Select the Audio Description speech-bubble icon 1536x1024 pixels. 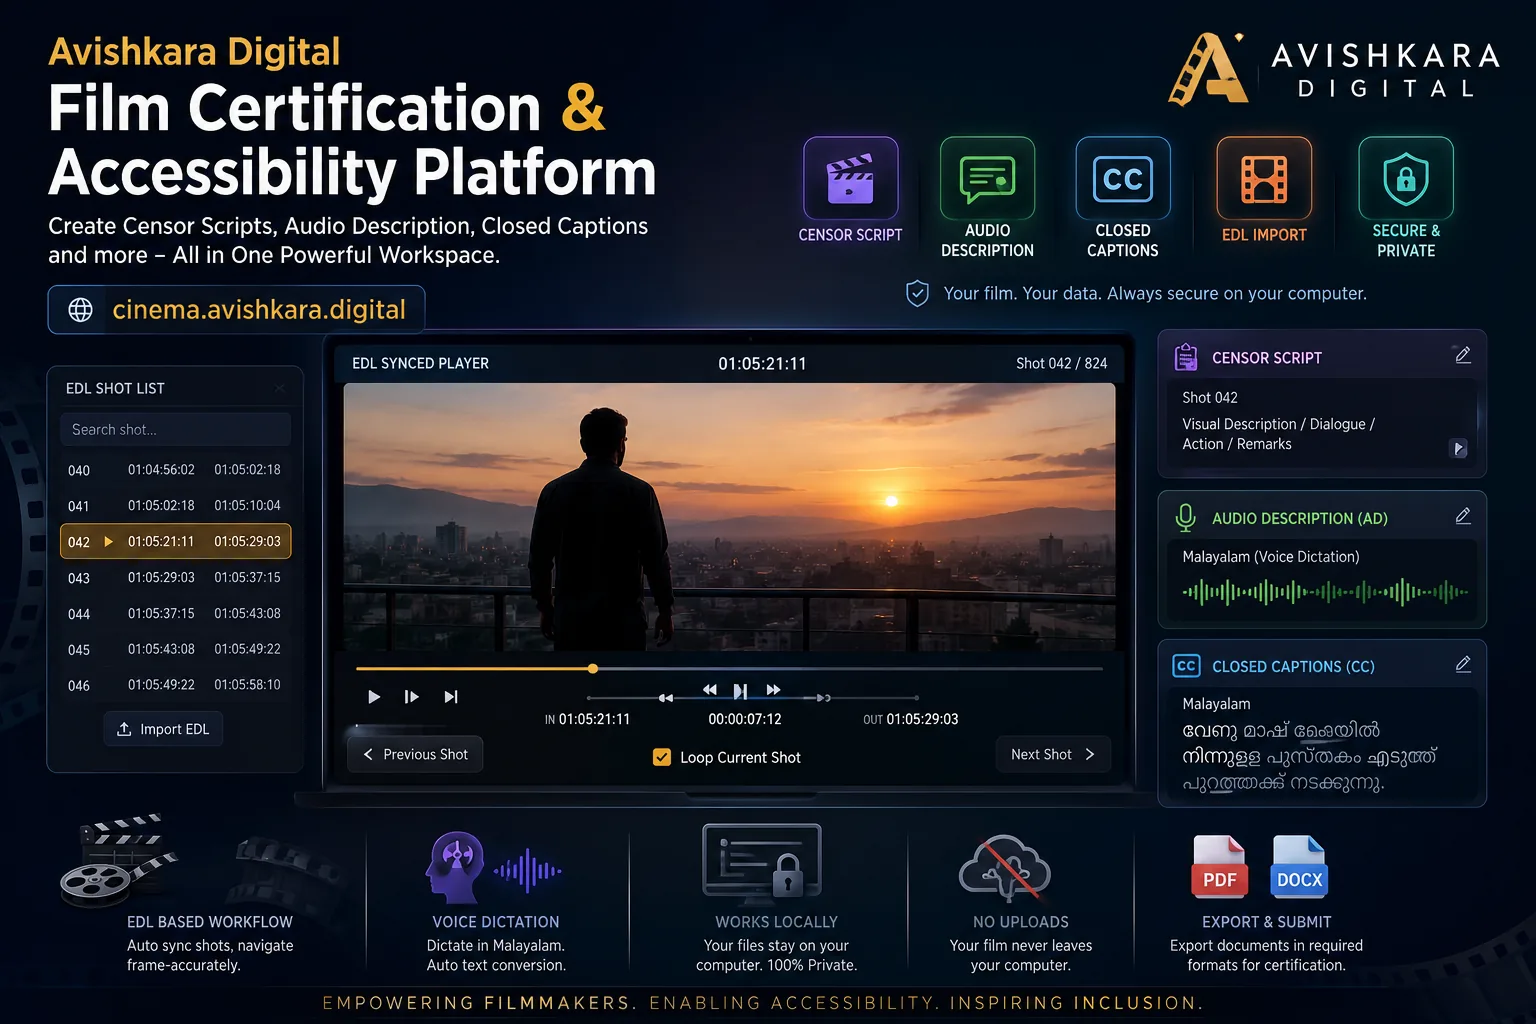(x=987, y=178)
